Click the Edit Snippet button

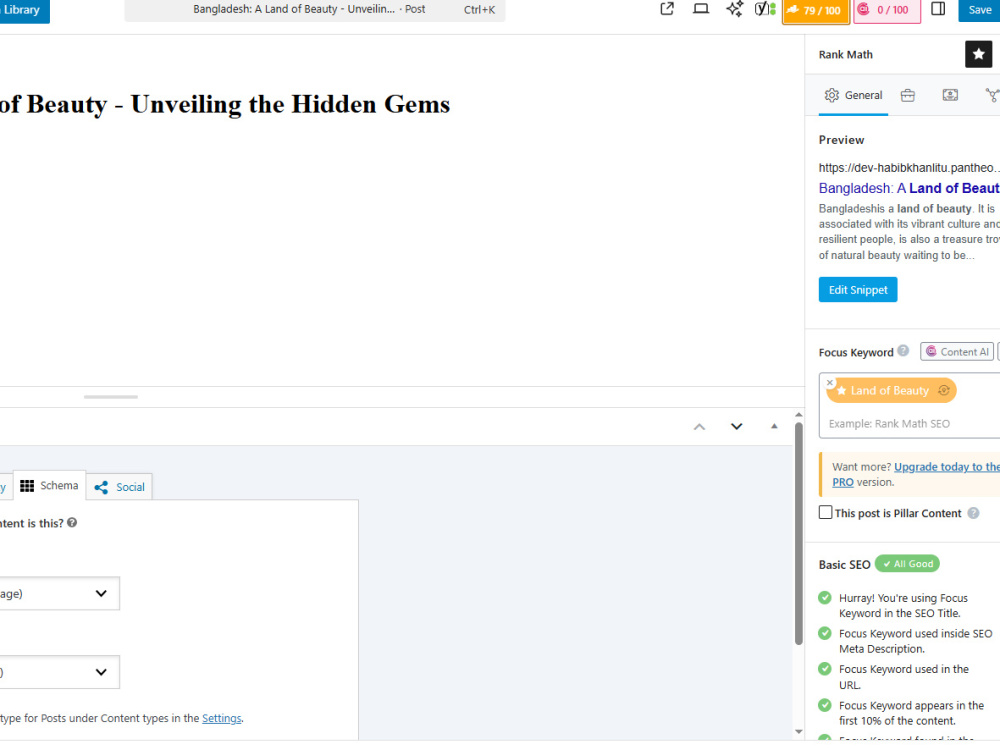point(858,290)
